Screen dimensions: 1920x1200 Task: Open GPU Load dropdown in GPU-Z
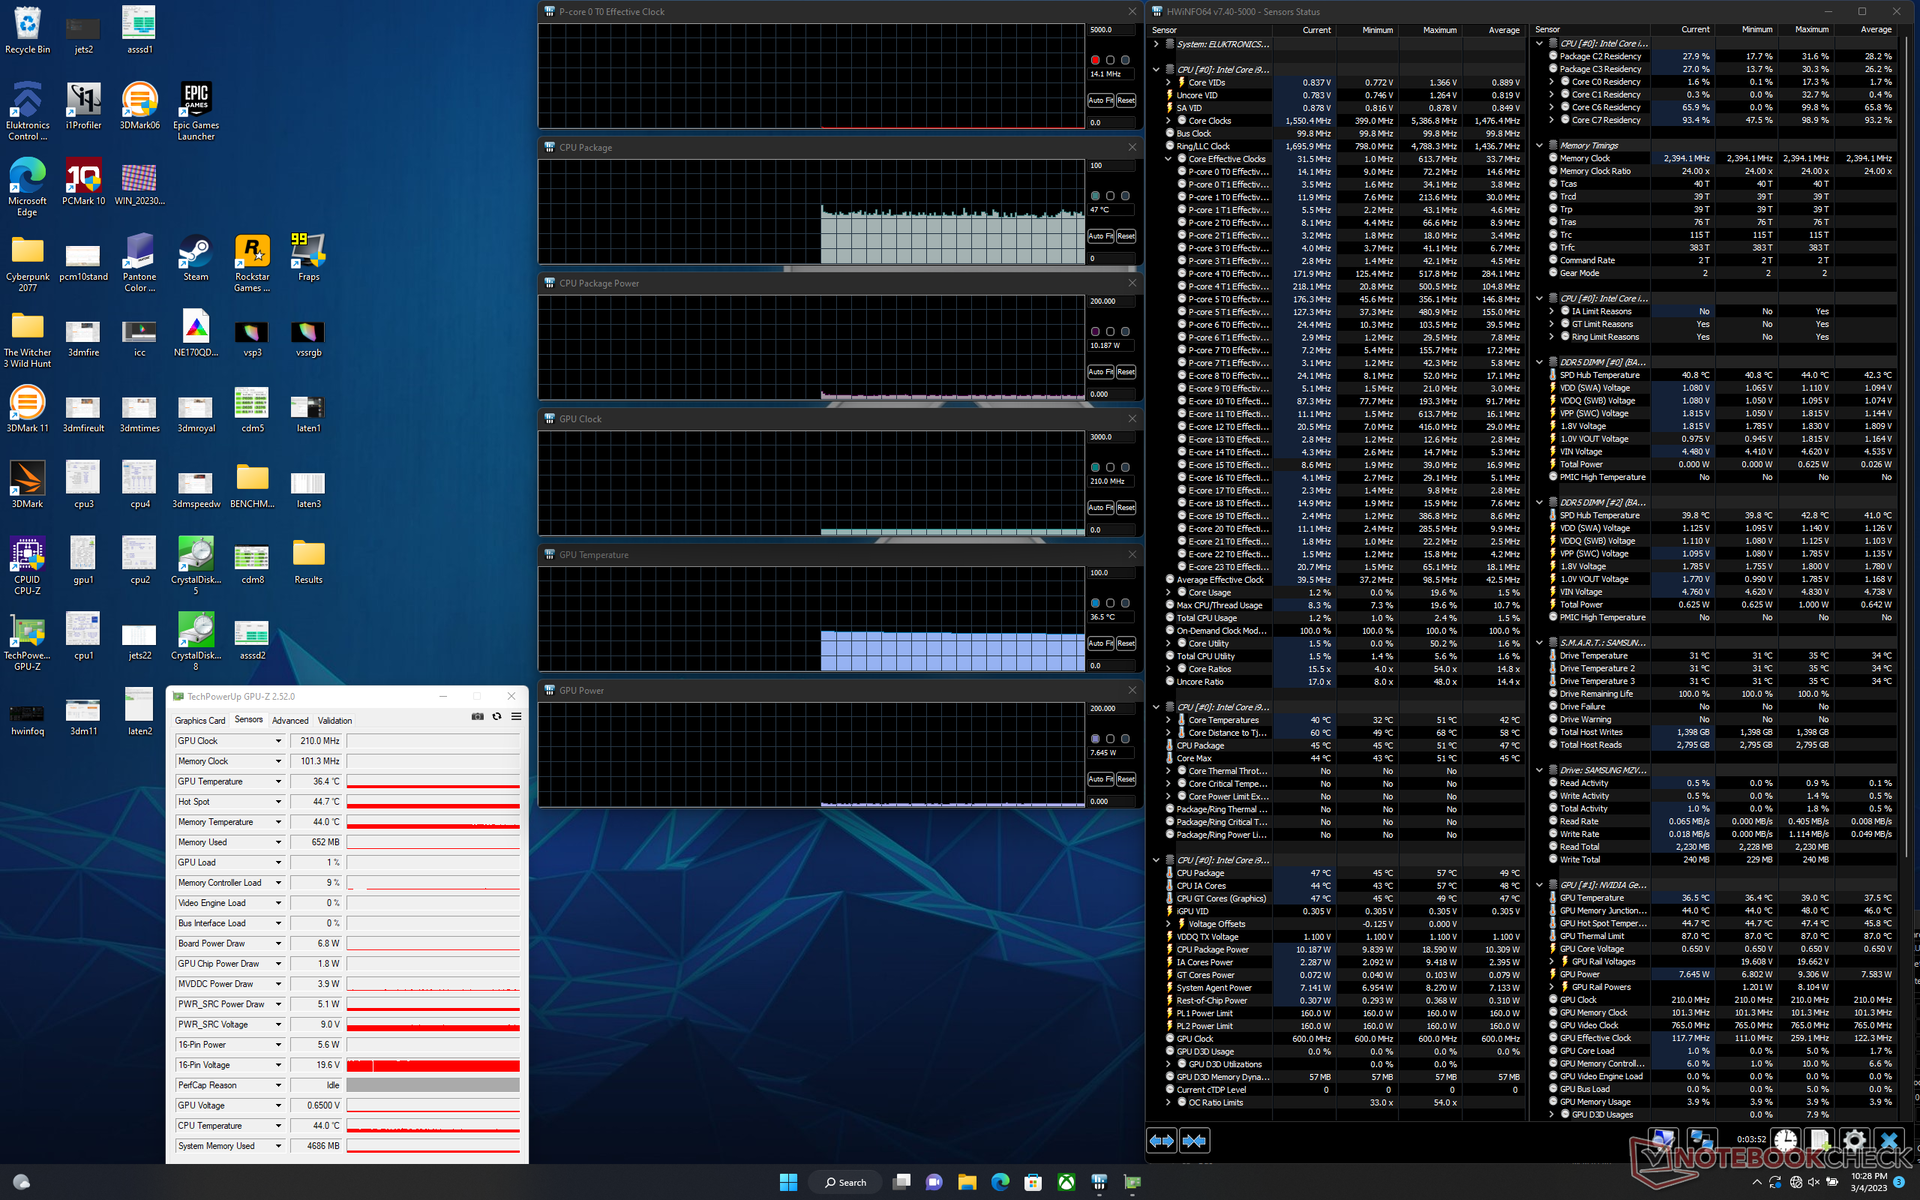click(279, 862)
